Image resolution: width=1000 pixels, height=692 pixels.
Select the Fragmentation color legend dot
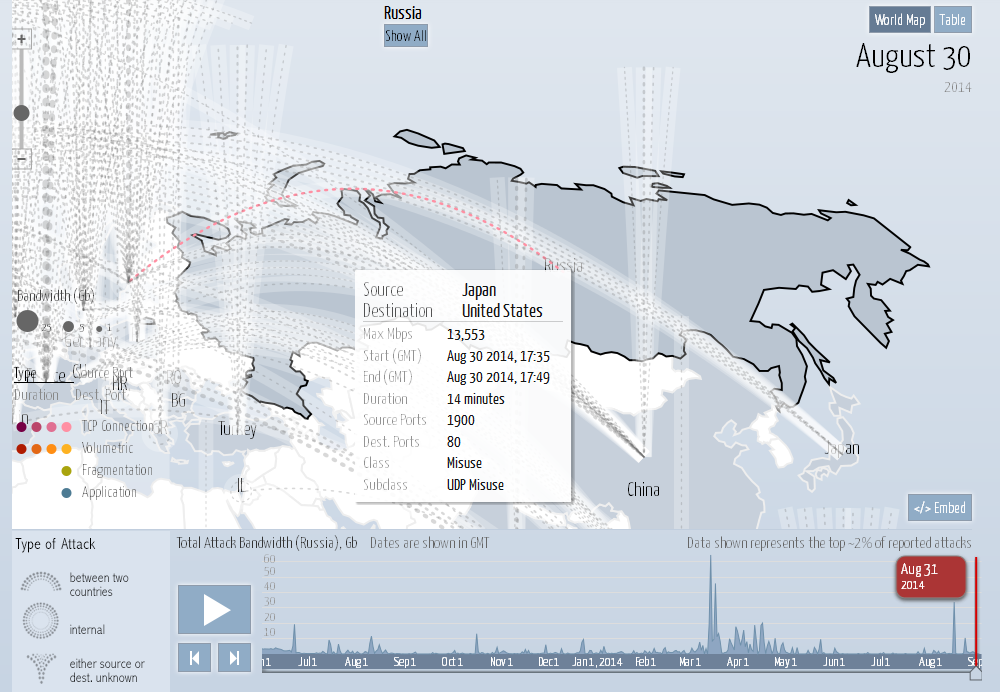[66, 470]
